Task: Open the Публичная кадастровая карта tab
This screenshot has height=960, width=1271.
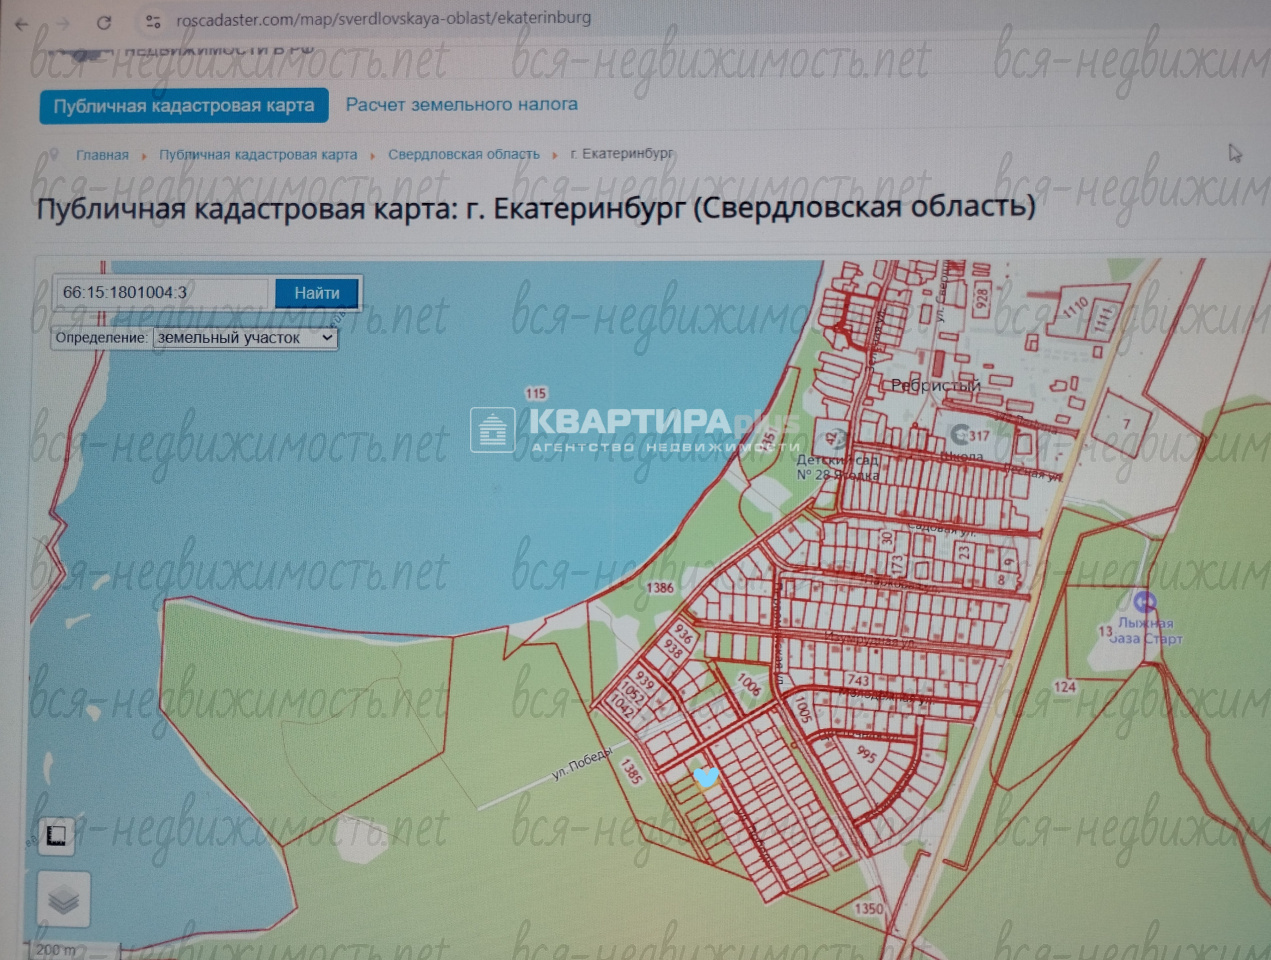Action: pyautogui.click(x=184, y=106)
